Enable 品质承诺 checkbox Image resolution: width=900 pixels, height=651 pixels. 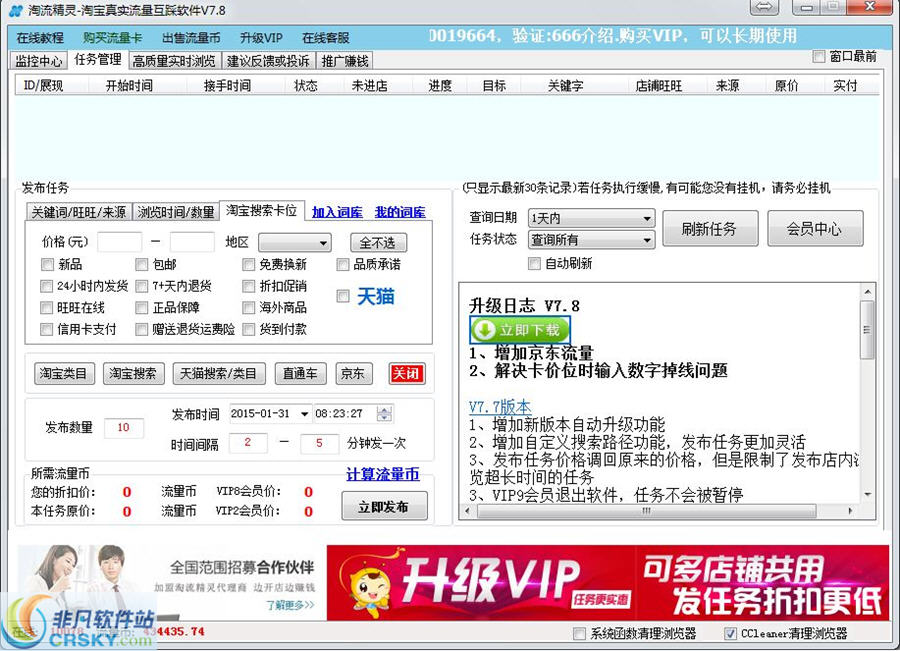coord(343,264)
